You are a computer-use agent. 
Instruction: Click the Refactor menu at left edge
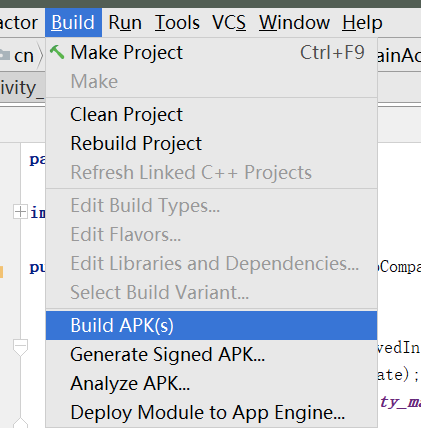(x=19, y=23)
